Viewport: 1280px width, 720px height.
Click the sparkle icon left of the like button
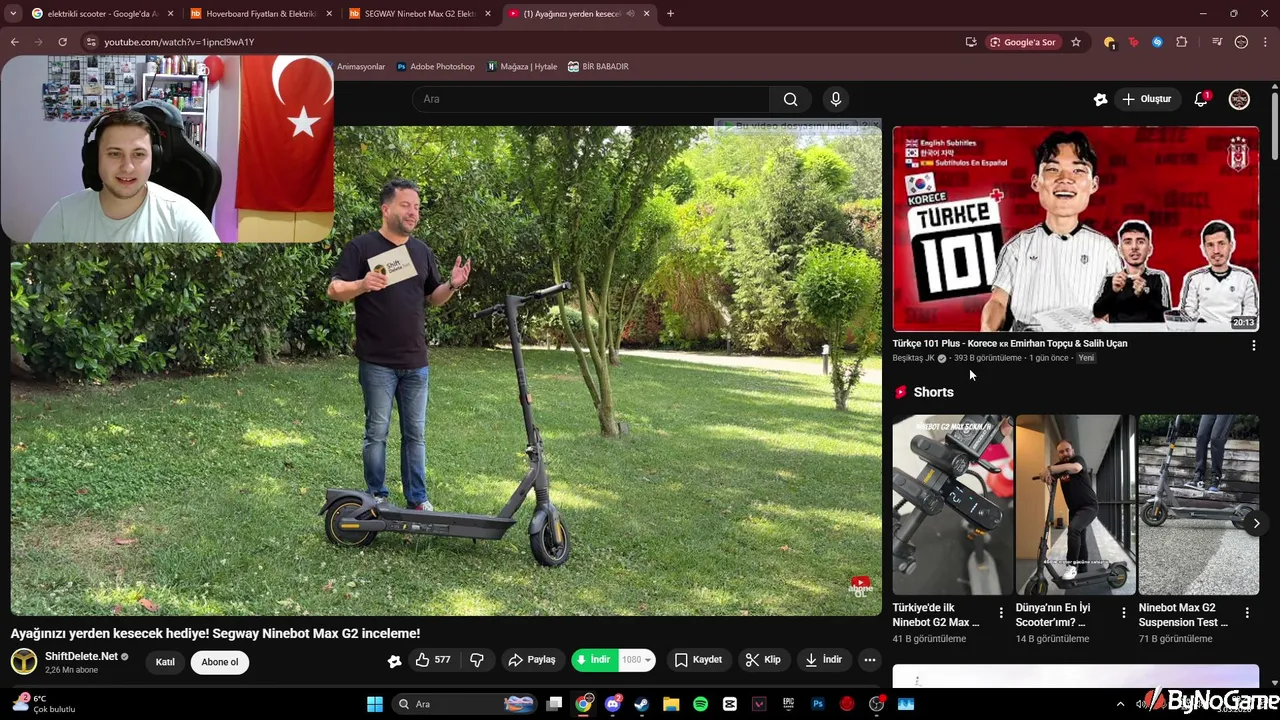coord(394,660)
